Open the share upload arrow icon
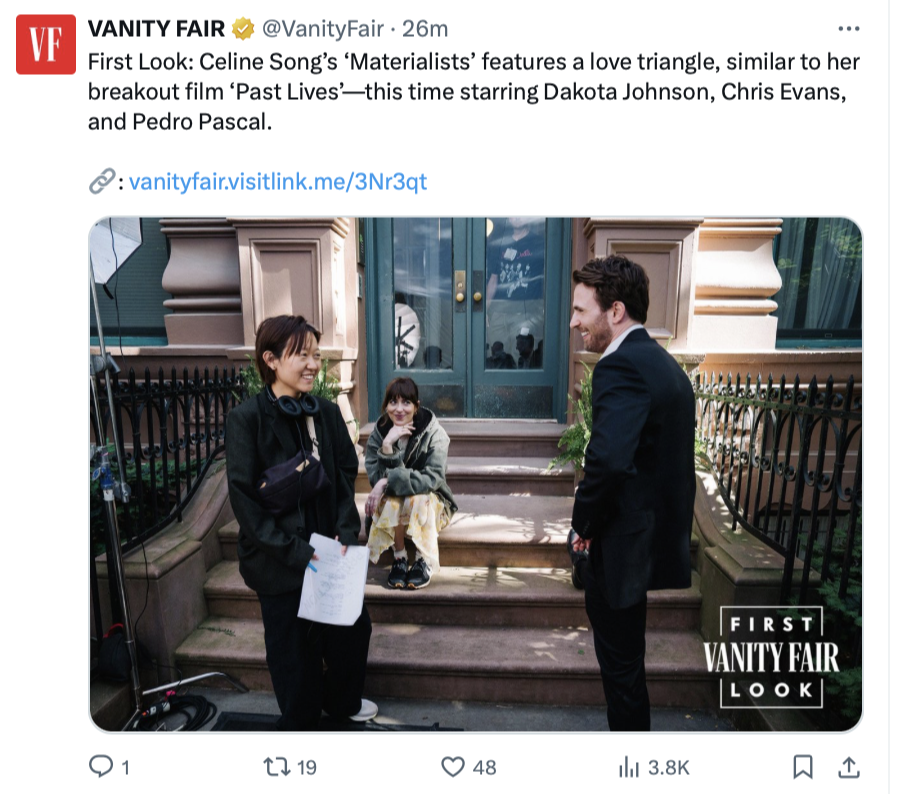Viewport: 916px width, 794px height. (848, 767)
